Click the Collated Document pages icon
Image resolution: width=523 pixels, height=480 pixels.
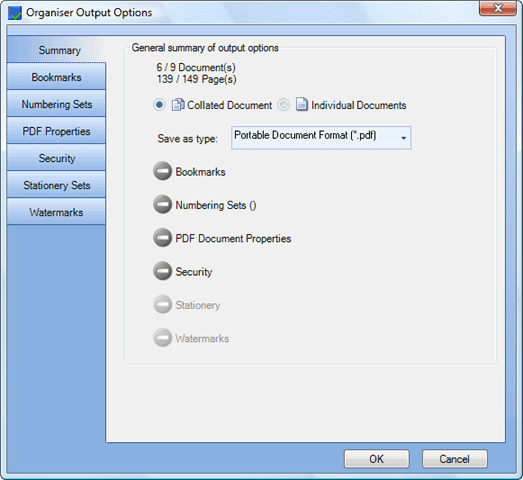pyautogui.click(x=178, y=105)
